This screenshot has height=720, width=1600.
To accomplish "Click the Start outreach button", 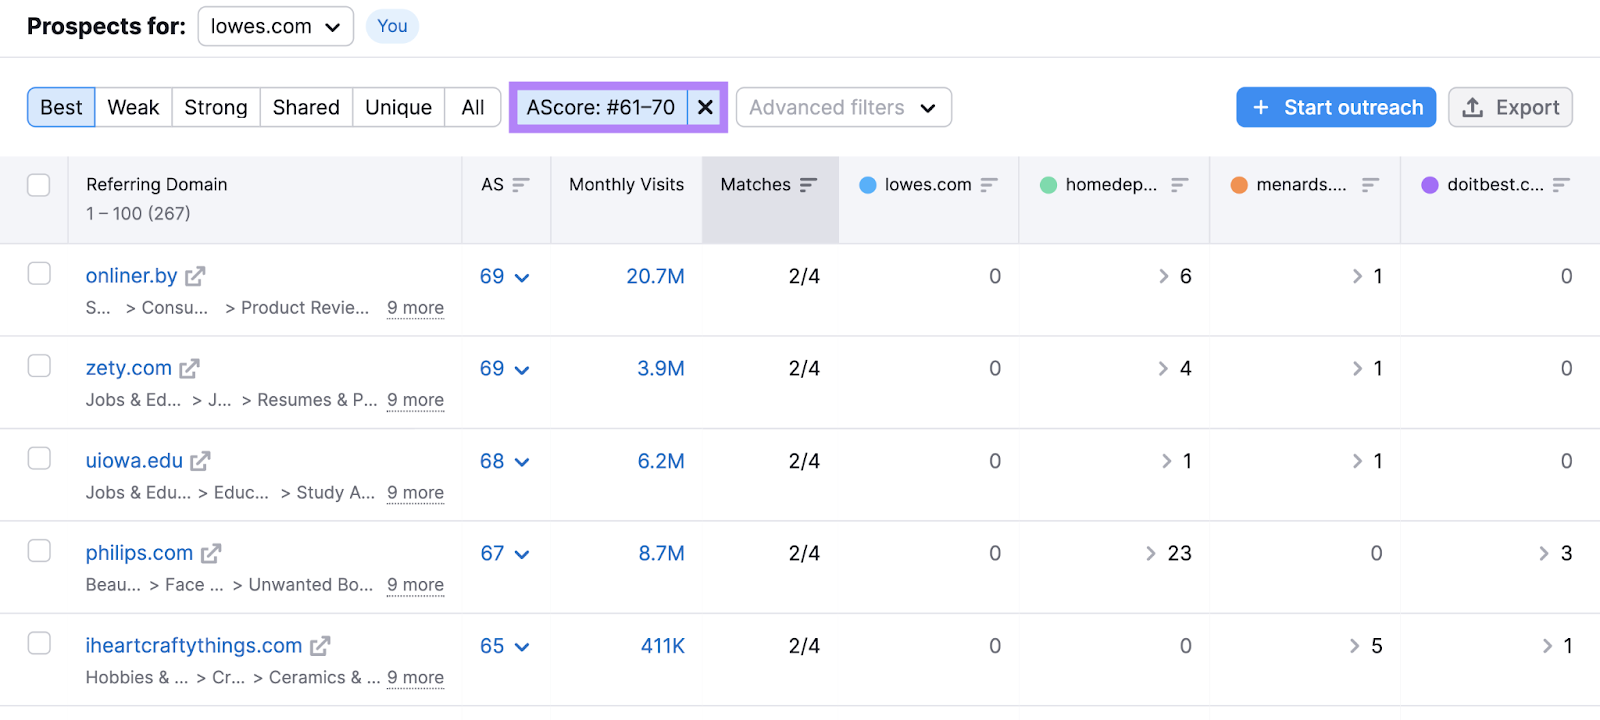I will 1336,107.
